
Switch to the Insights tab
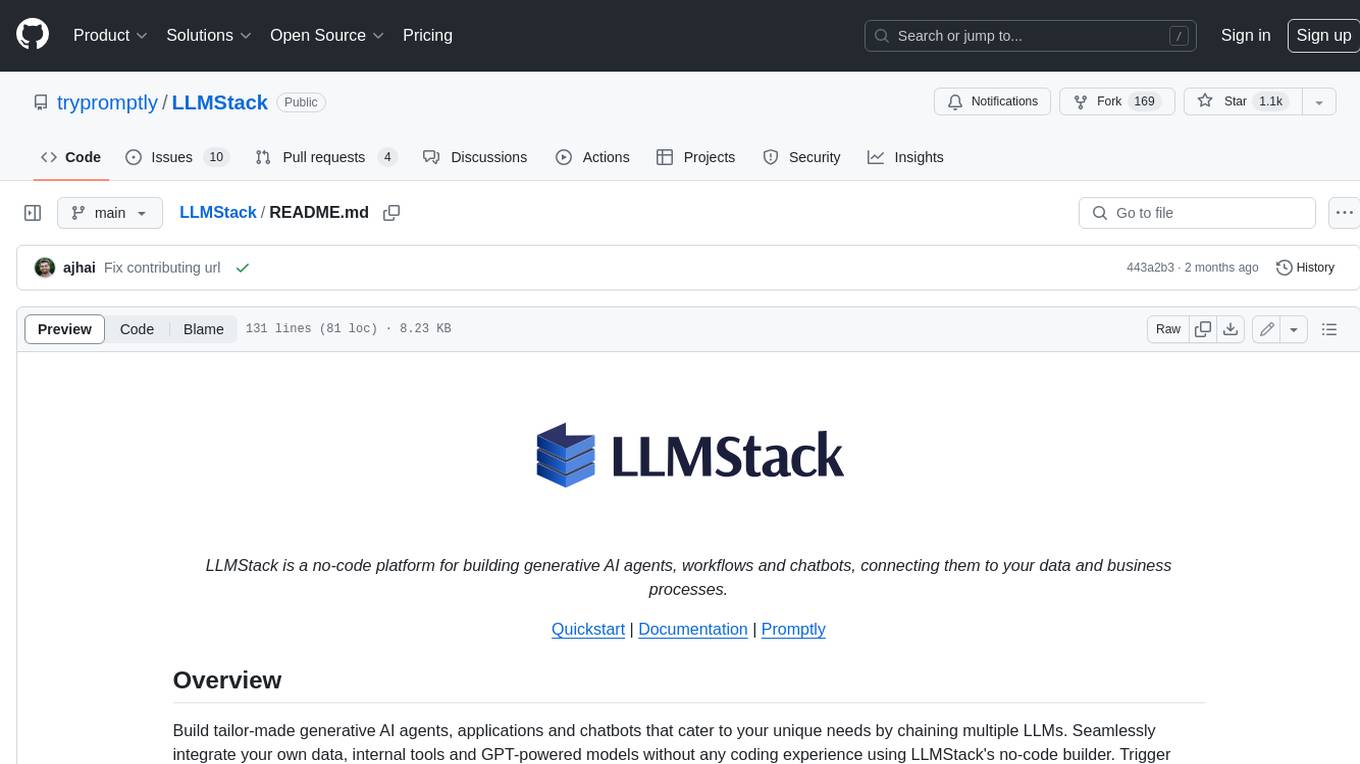[x=905, y=157]
